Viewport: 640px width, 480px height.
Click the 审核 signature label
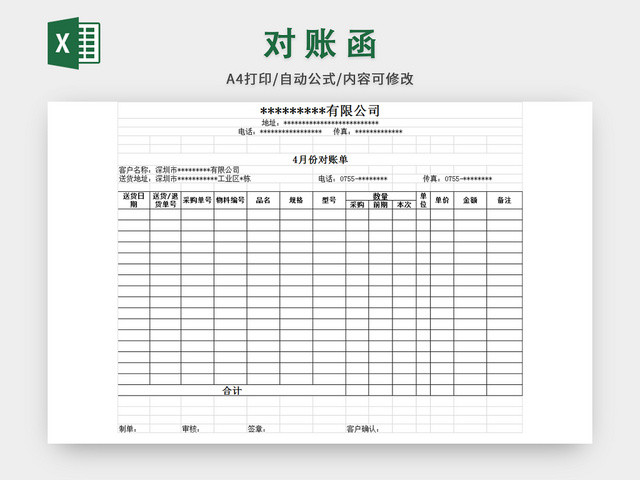pos(191,429)
